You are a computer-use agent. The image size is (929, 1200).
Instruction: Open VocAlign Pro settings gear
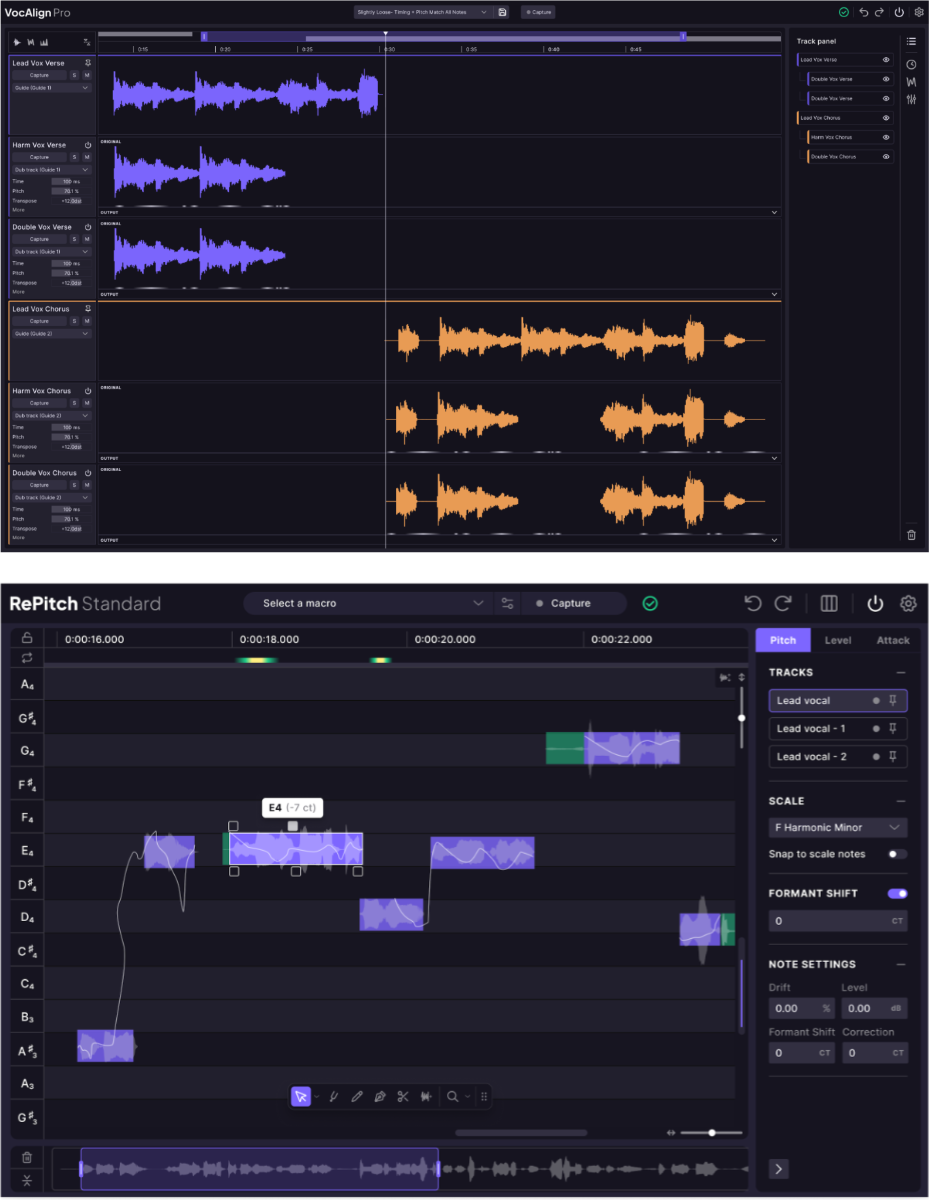(x=918, y=12)
